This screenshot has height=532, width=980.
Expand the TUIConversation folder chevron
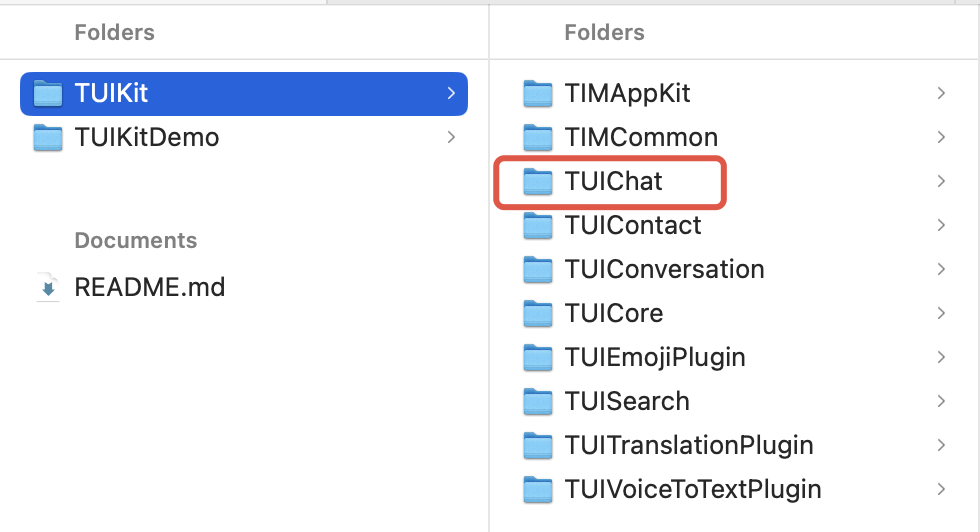coord(941,269)
